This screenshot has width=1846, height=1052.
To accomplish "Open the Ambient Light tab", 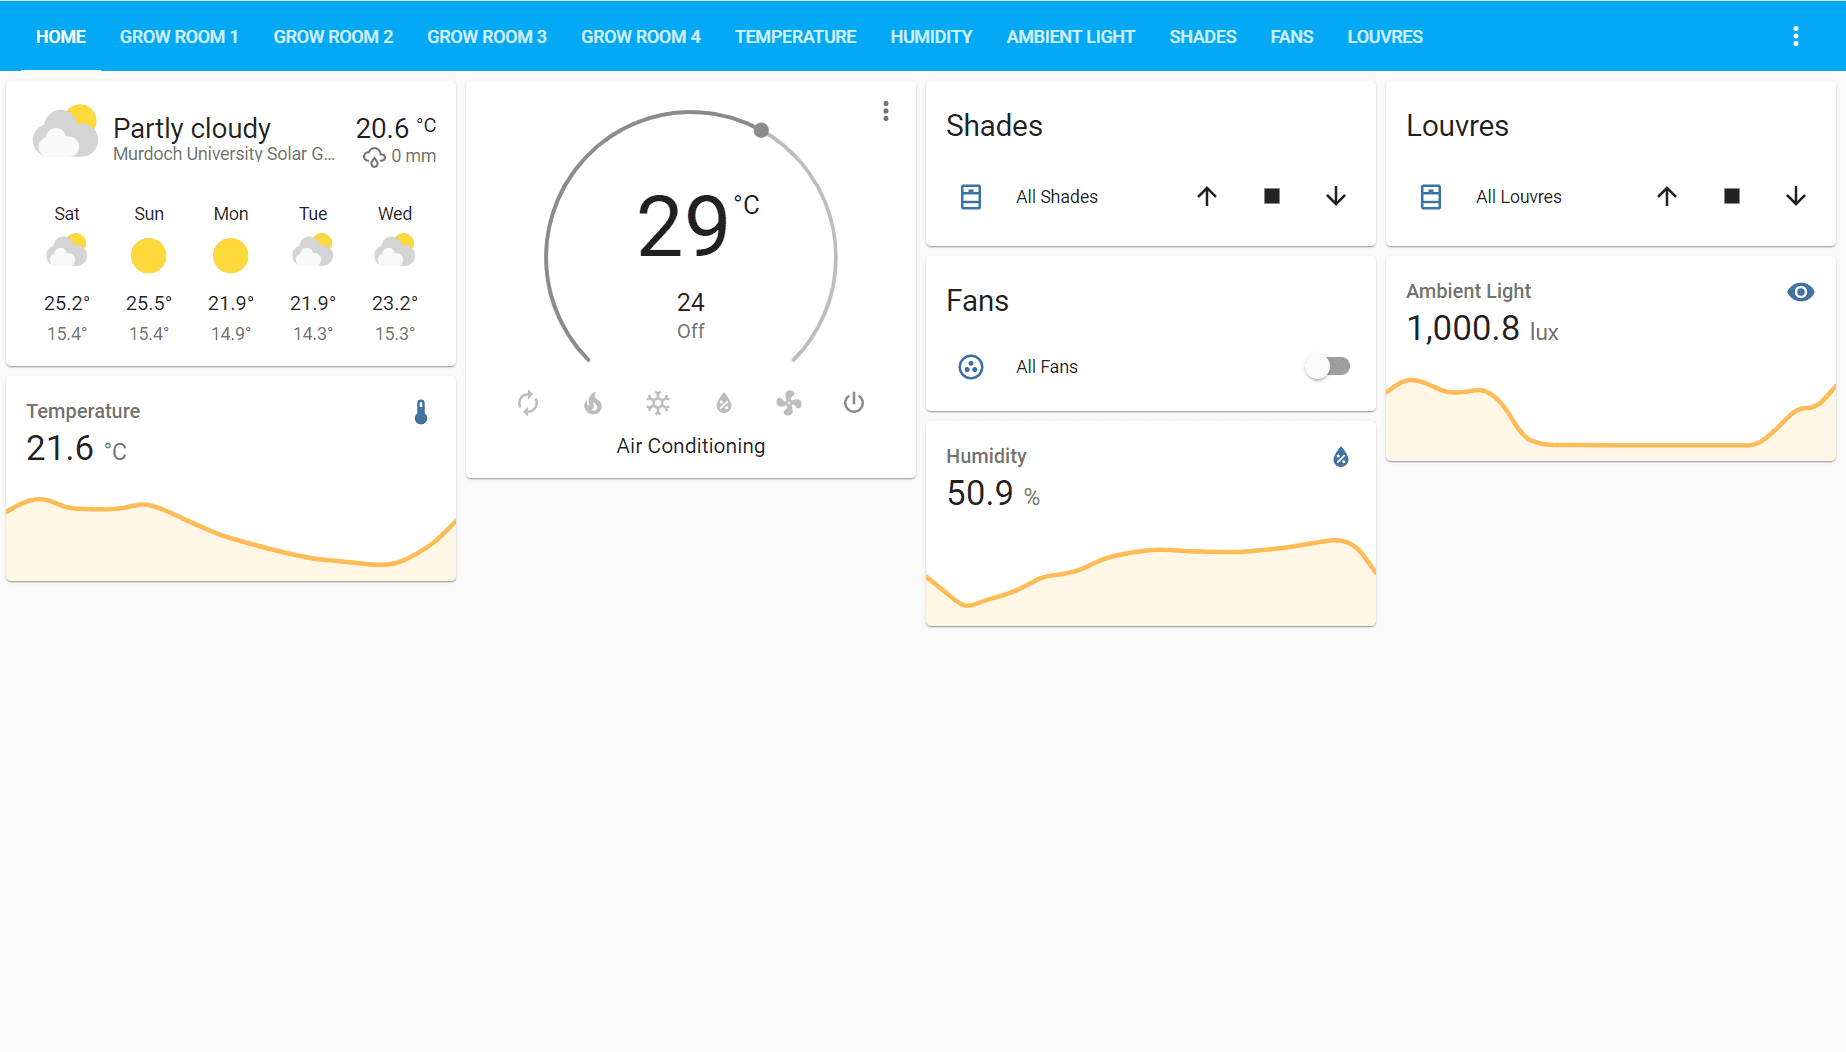I will point(1070,37).
